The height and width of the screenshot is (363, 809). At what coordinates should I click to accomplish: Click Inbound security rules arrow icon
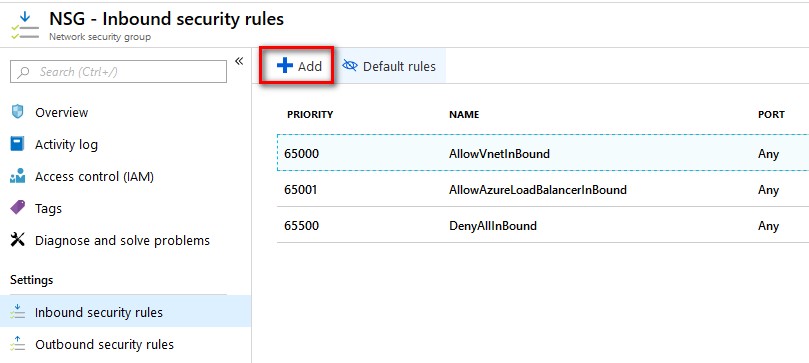click(x=18, y=312)
